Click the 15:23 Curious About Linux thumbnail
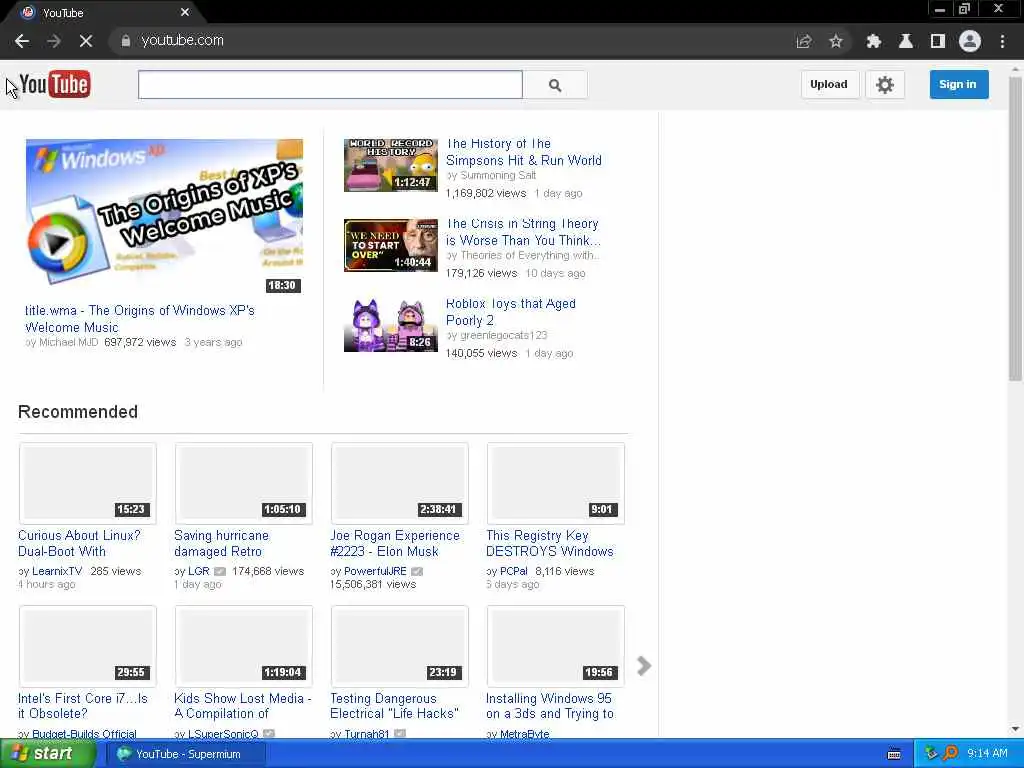1024x768 pixels. (x=88, y=483)
